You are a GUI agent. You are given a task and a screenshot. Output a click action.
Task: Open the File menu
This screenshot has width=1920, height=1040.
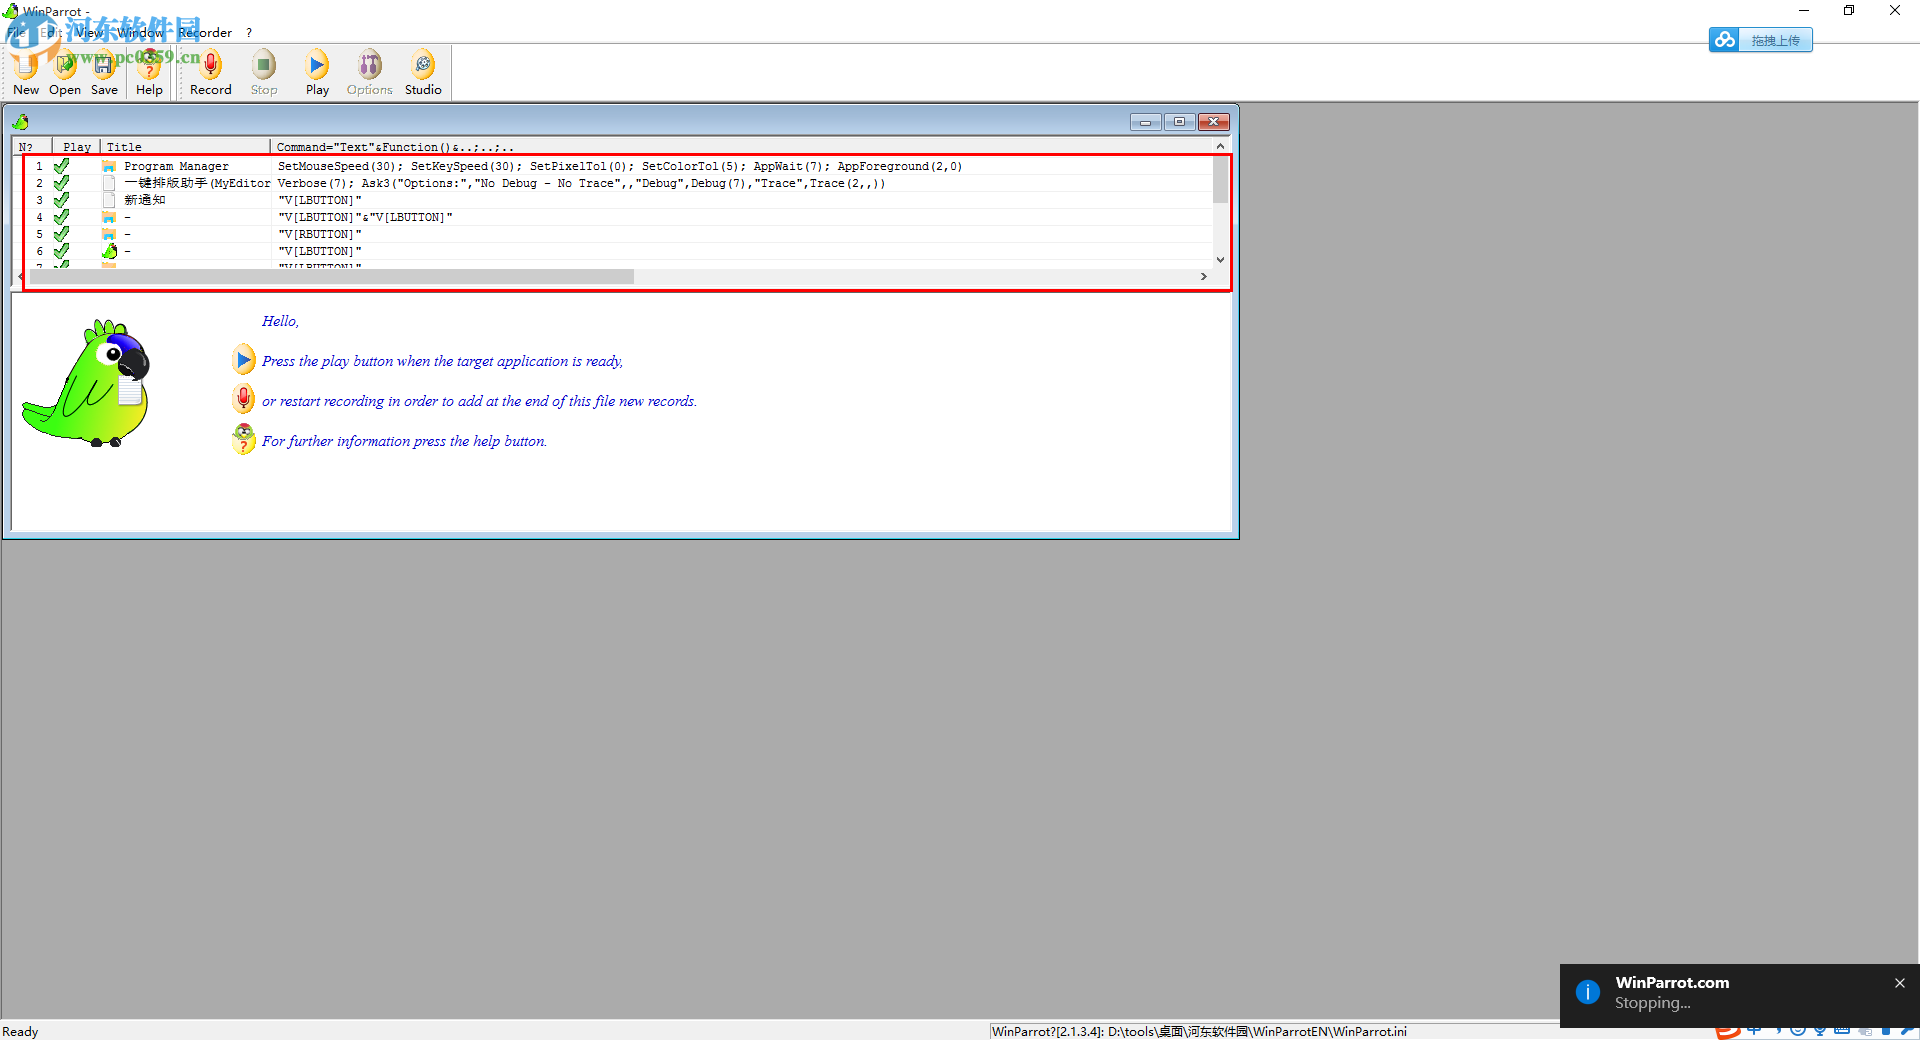point(17,32)
